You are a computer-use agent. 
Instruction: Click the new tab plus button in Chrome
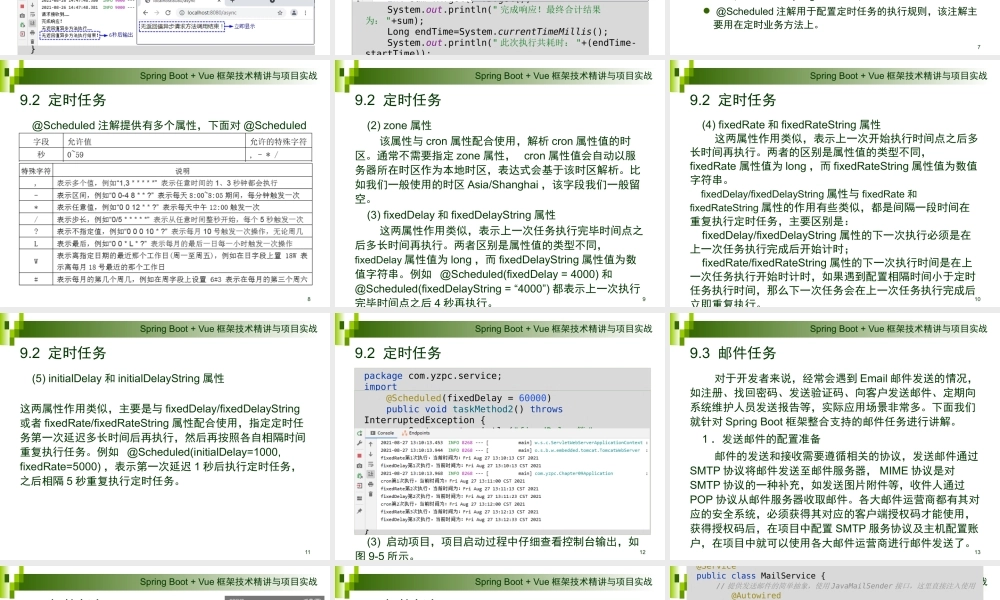point(232,2)
